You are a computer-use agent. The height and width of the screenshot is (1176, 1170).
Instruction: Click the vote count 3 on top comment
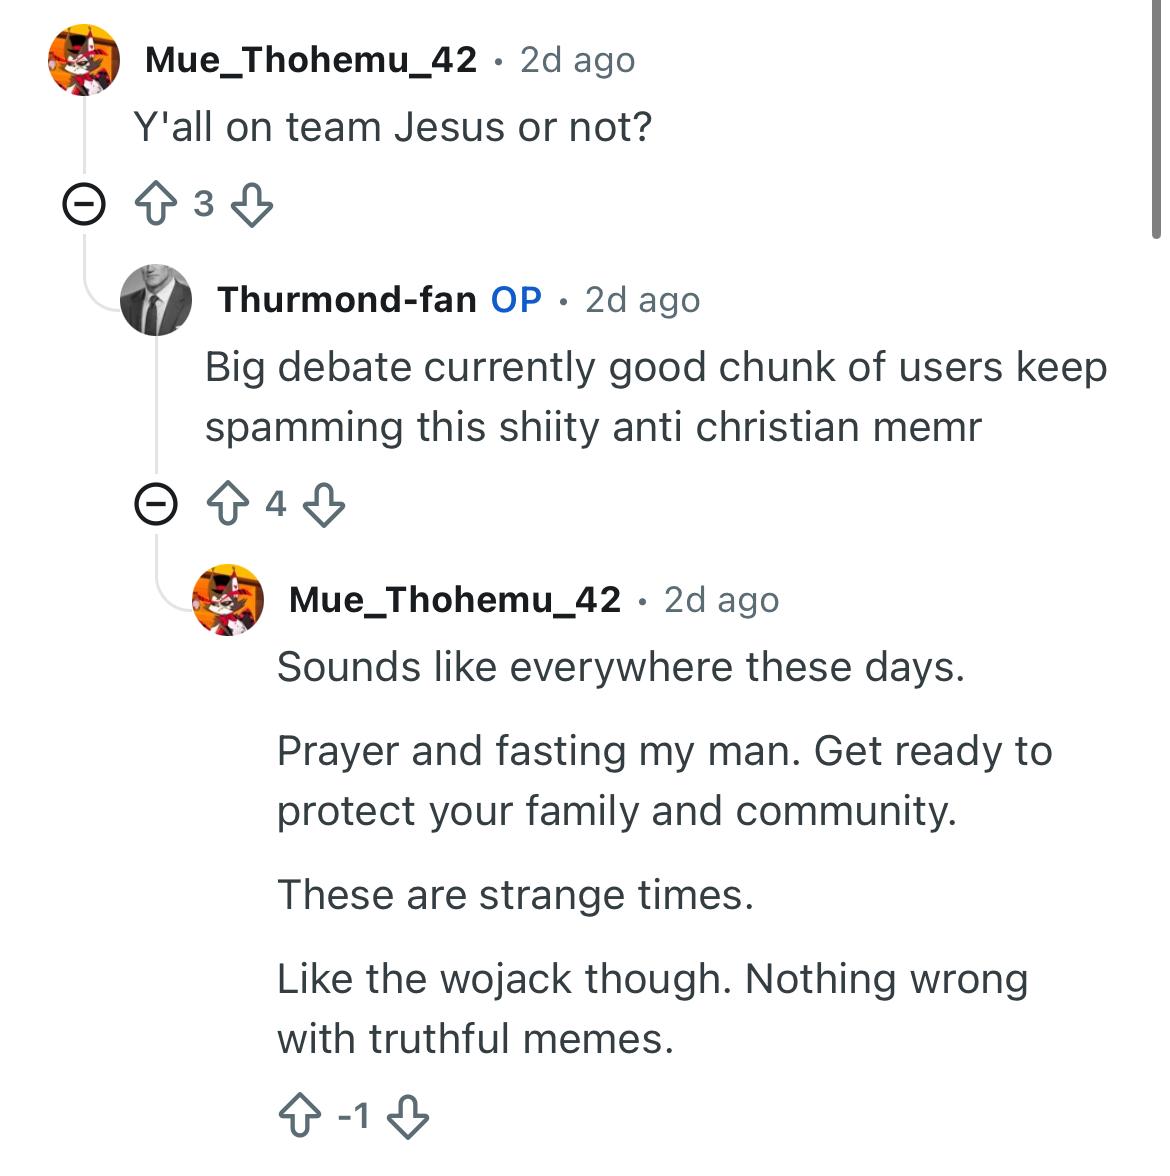click(x=203, y=204)
